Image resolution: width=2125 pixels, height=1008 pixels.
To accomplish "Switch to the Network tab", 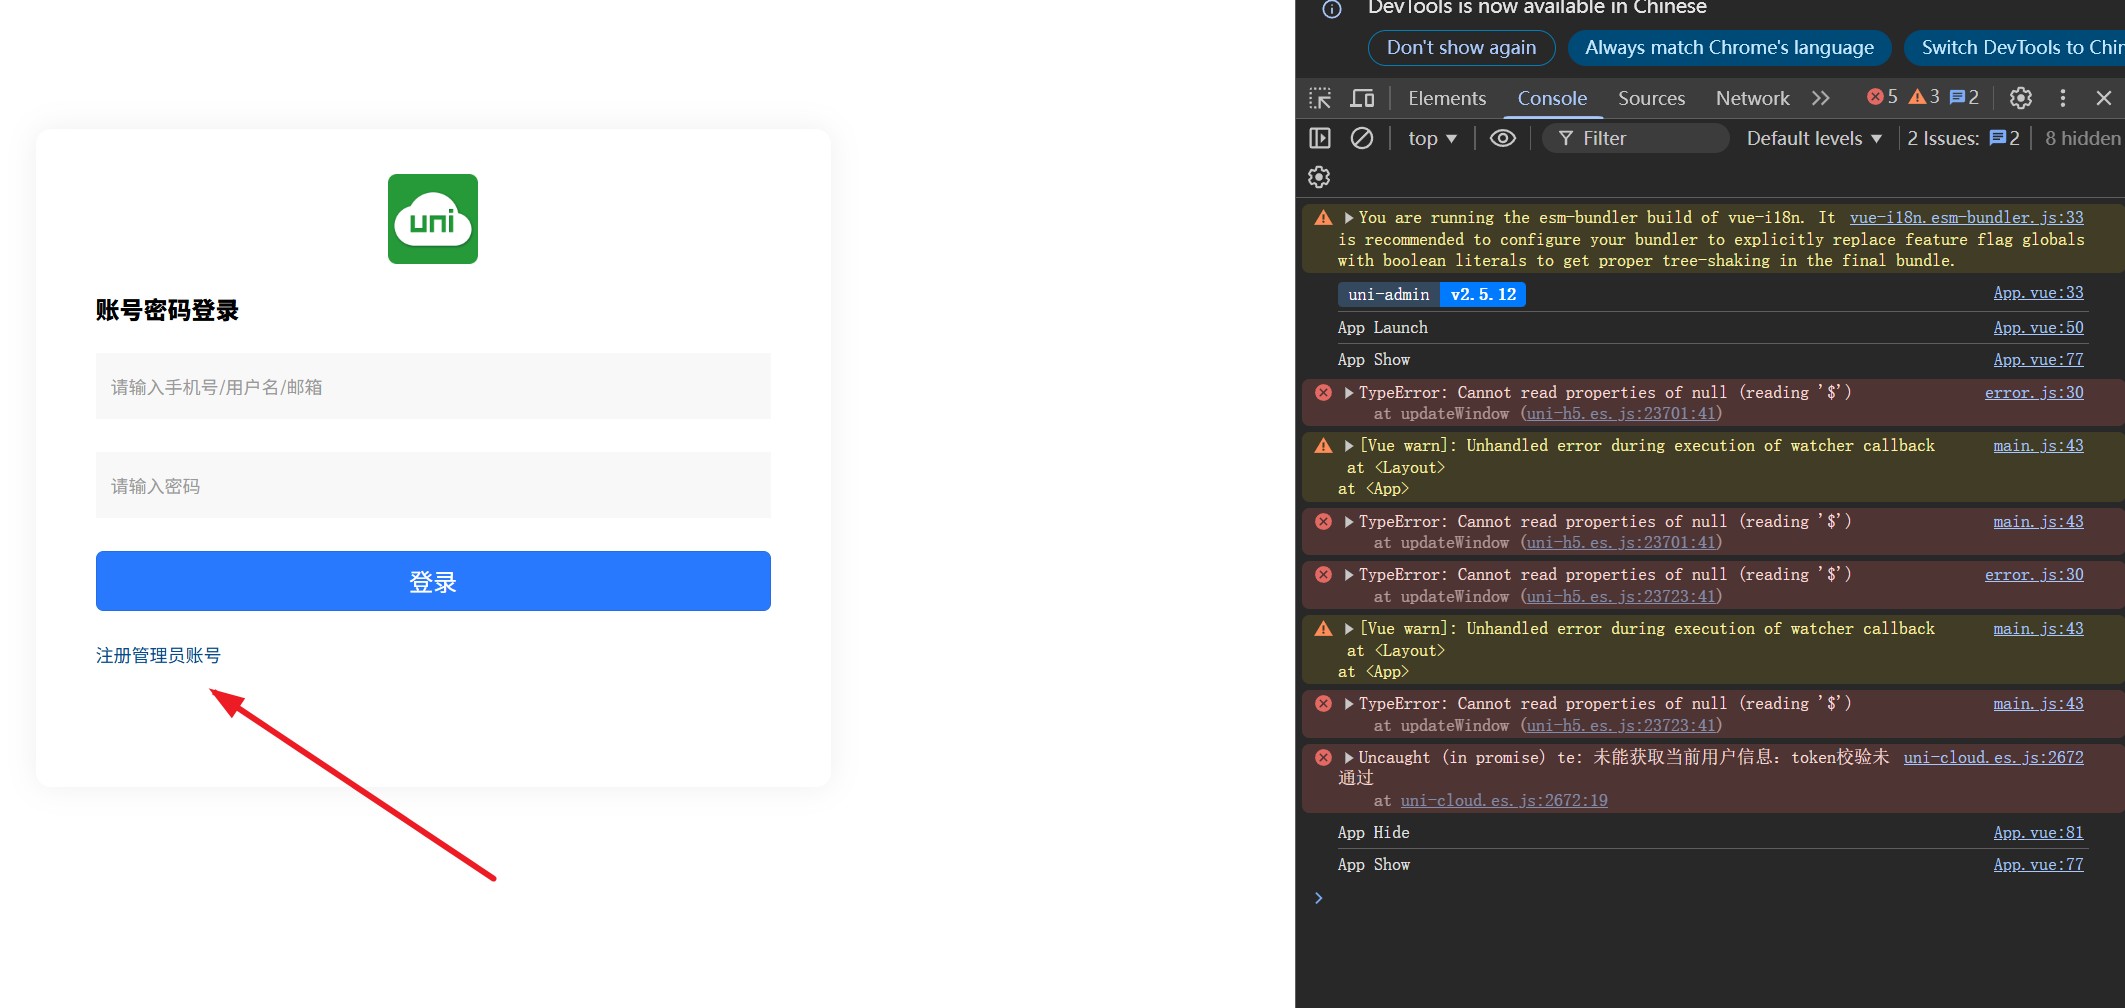I will [1752, 98].
